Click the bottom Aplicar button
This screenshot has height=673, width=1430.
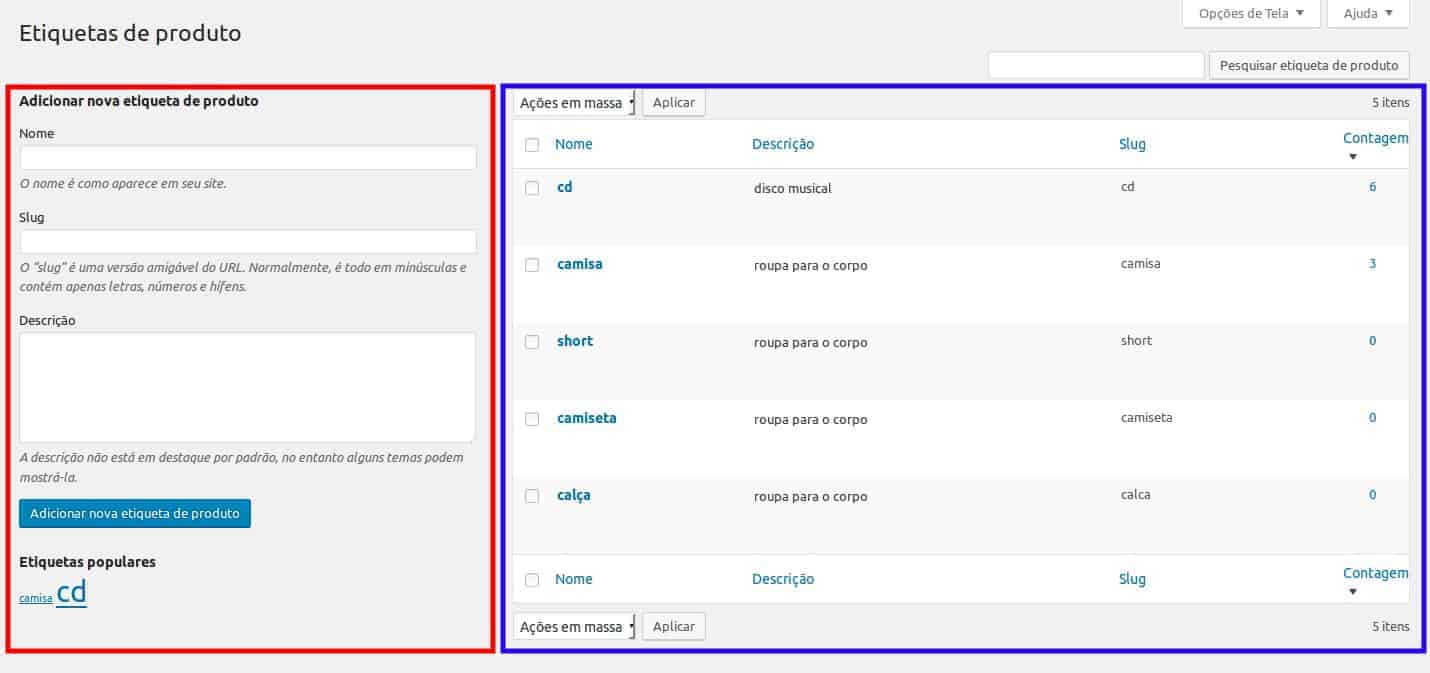(x=674, y=626)
